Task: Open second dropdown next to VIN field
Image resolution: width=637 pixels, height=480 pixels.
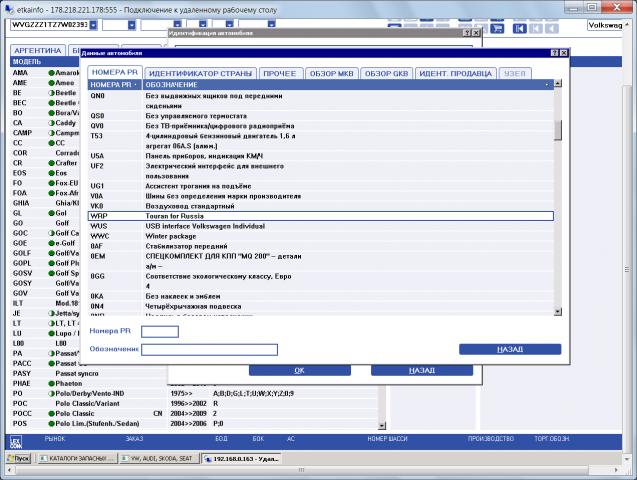Action: click(x=132, y=25)
